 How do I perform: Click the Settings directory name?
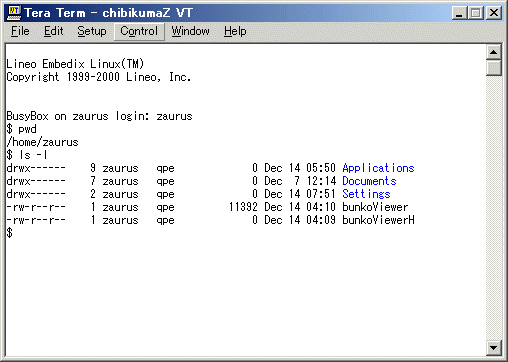(366, 194)
